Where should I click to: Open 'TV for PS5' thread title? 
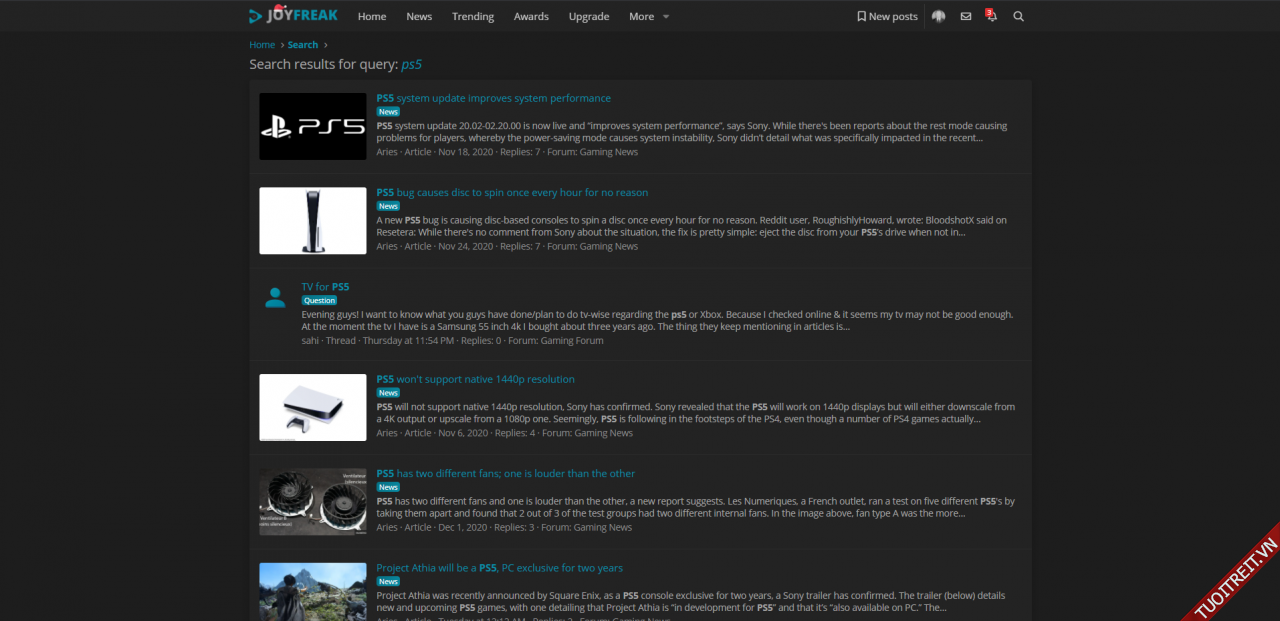coord(325,287)
